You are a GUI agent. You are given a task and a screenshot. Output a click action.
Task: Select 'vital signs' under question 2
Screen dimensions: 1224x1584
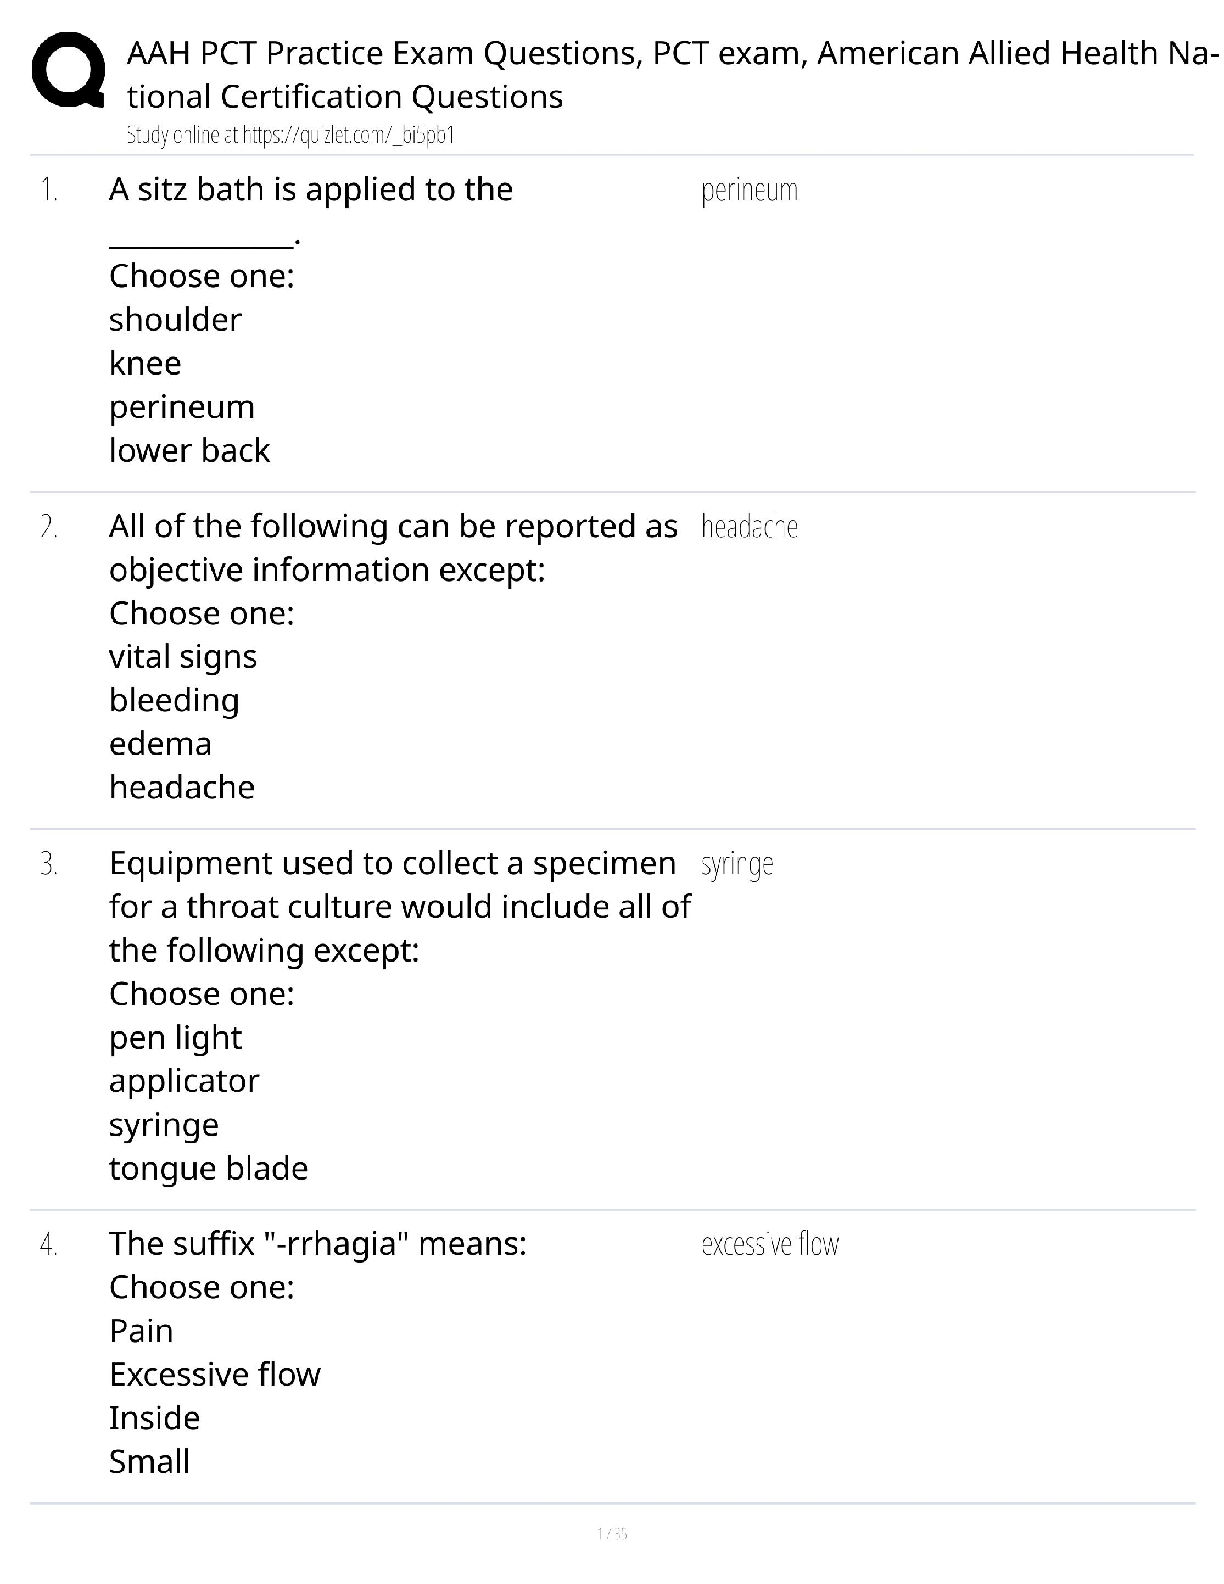point(183,657)
